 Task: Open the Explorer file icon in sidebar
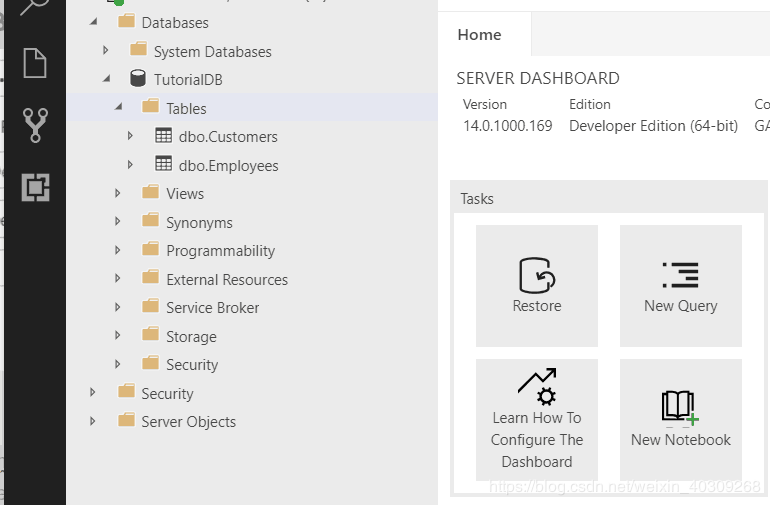tap(35, 63)
